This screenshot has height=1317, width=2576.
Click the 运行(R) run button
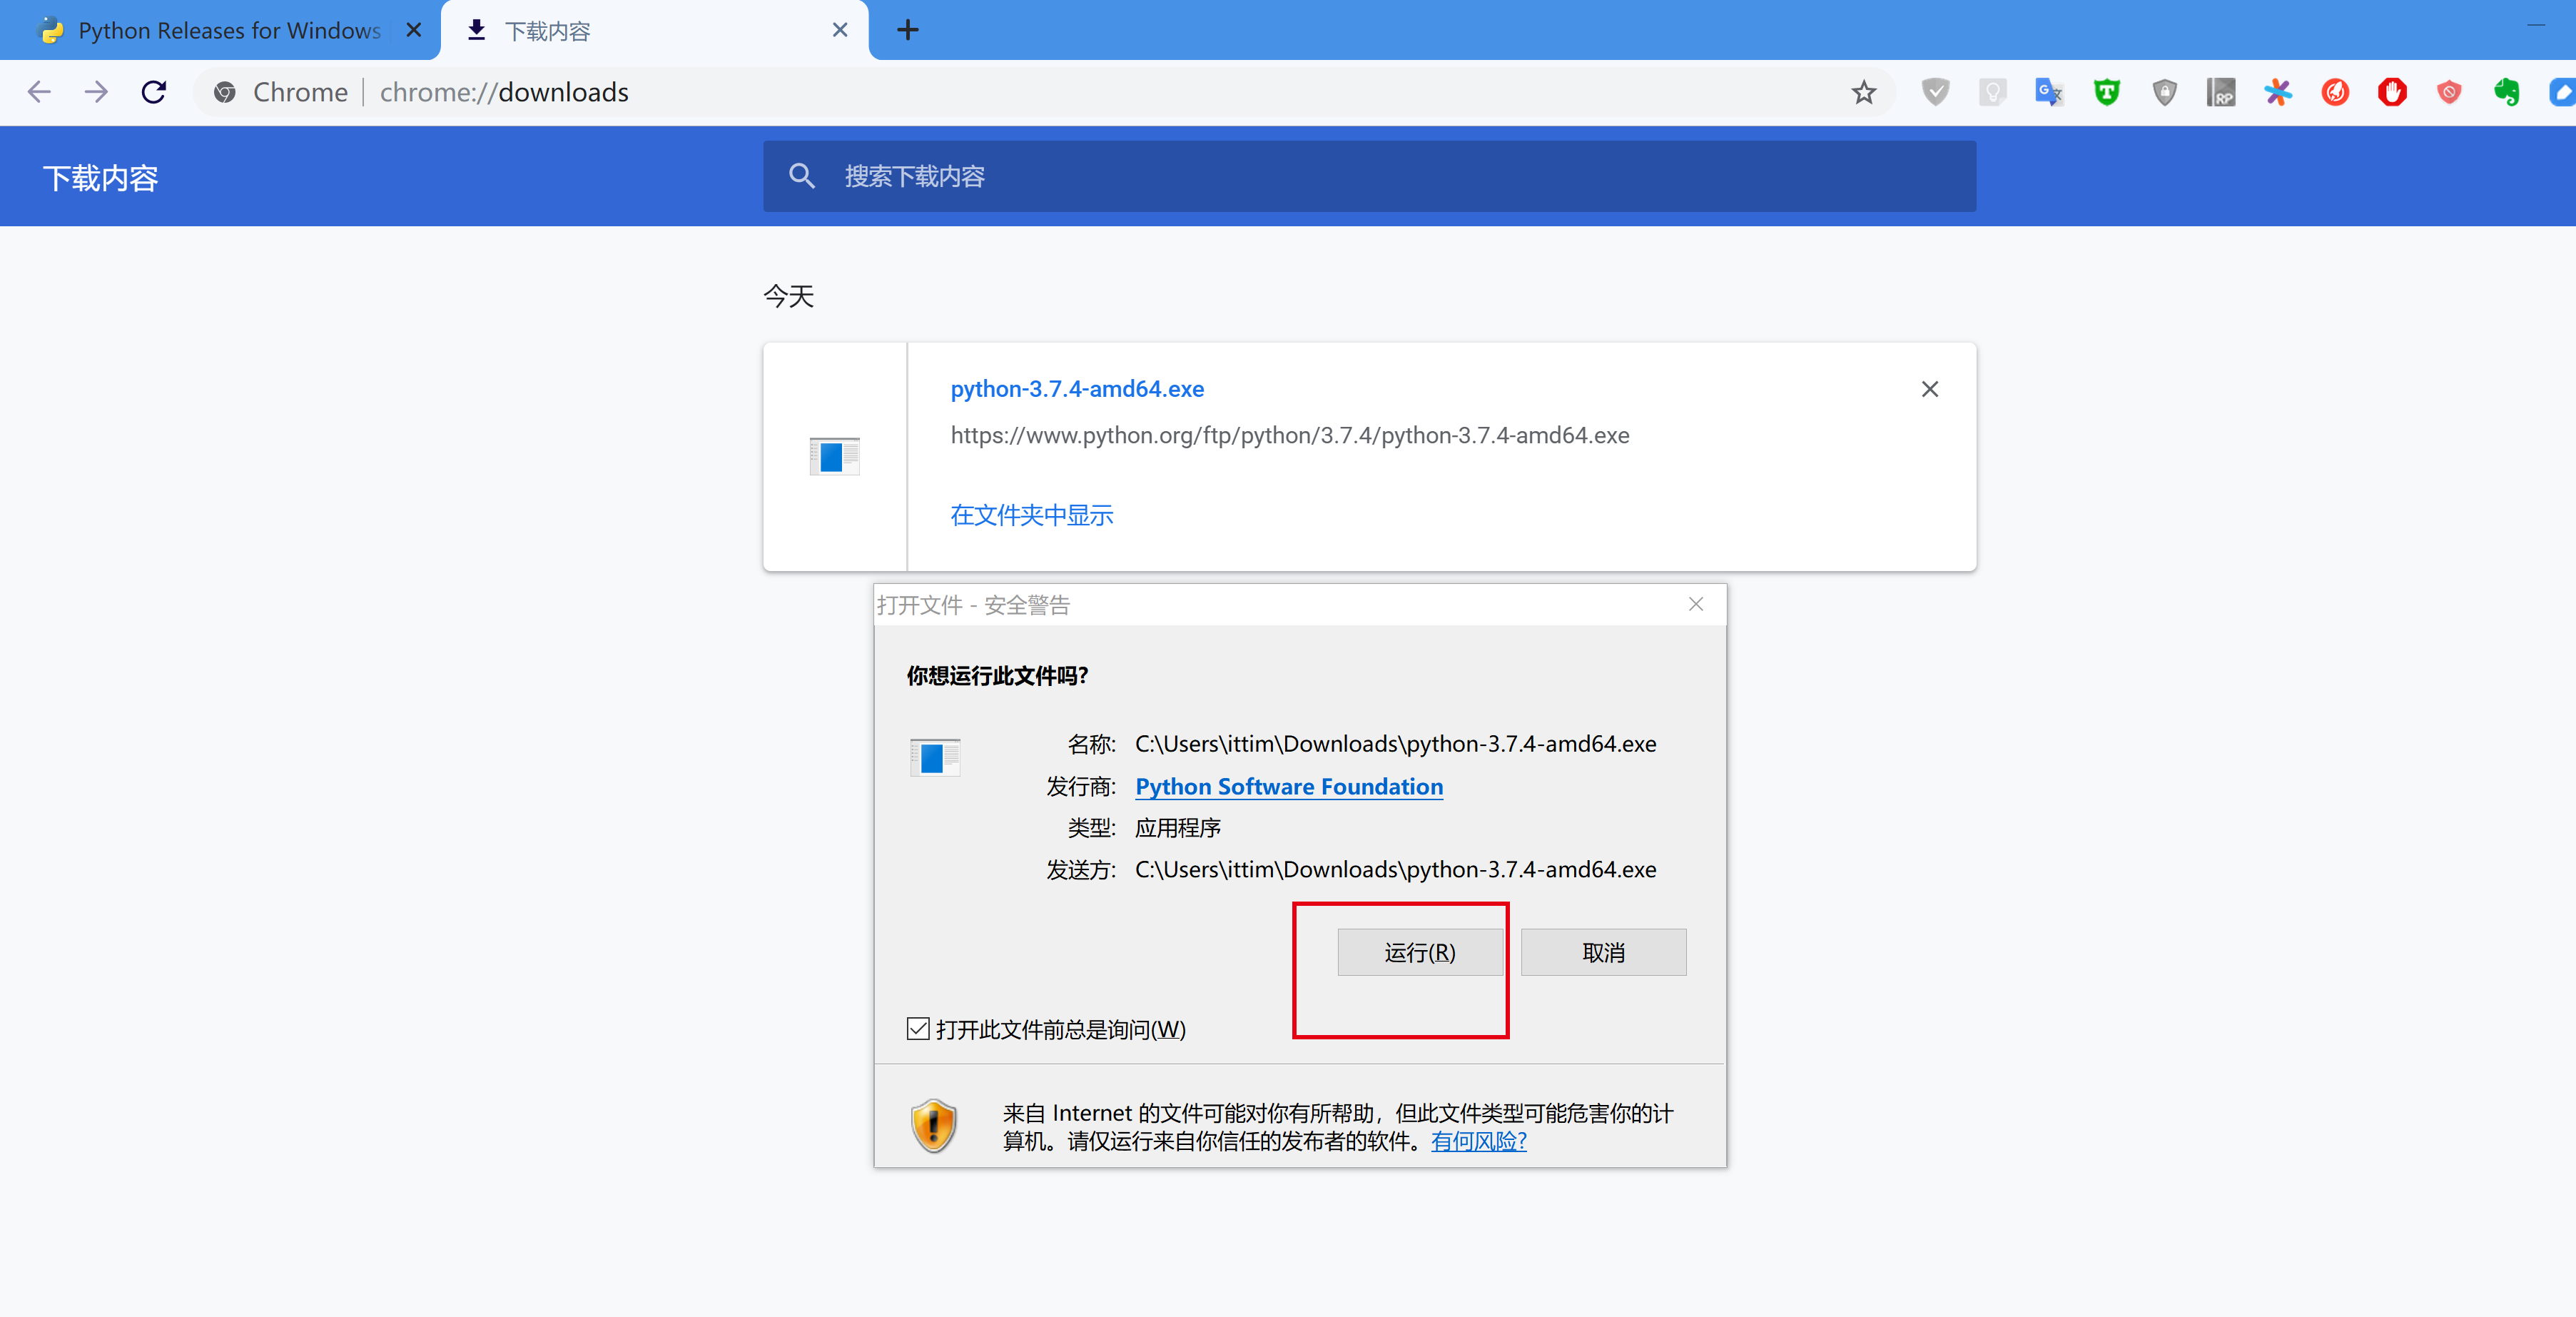[1420, 952]
